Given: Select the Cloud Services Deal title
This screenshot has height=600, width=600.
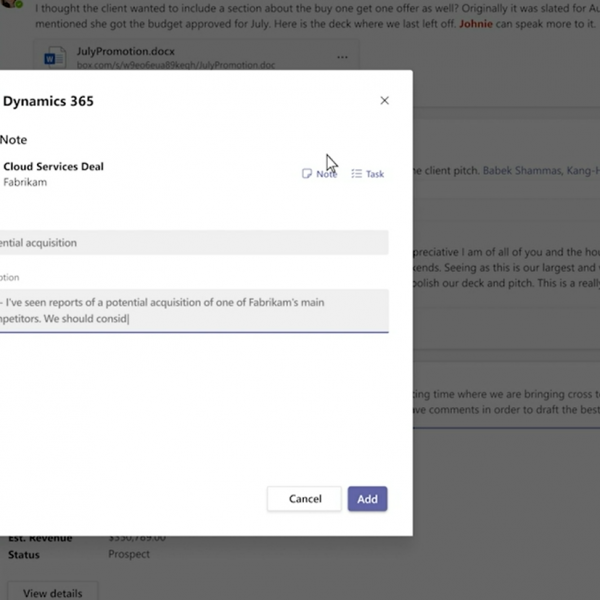Looking at the screenshot, I should pyautogui.click(x=54, y=166).
